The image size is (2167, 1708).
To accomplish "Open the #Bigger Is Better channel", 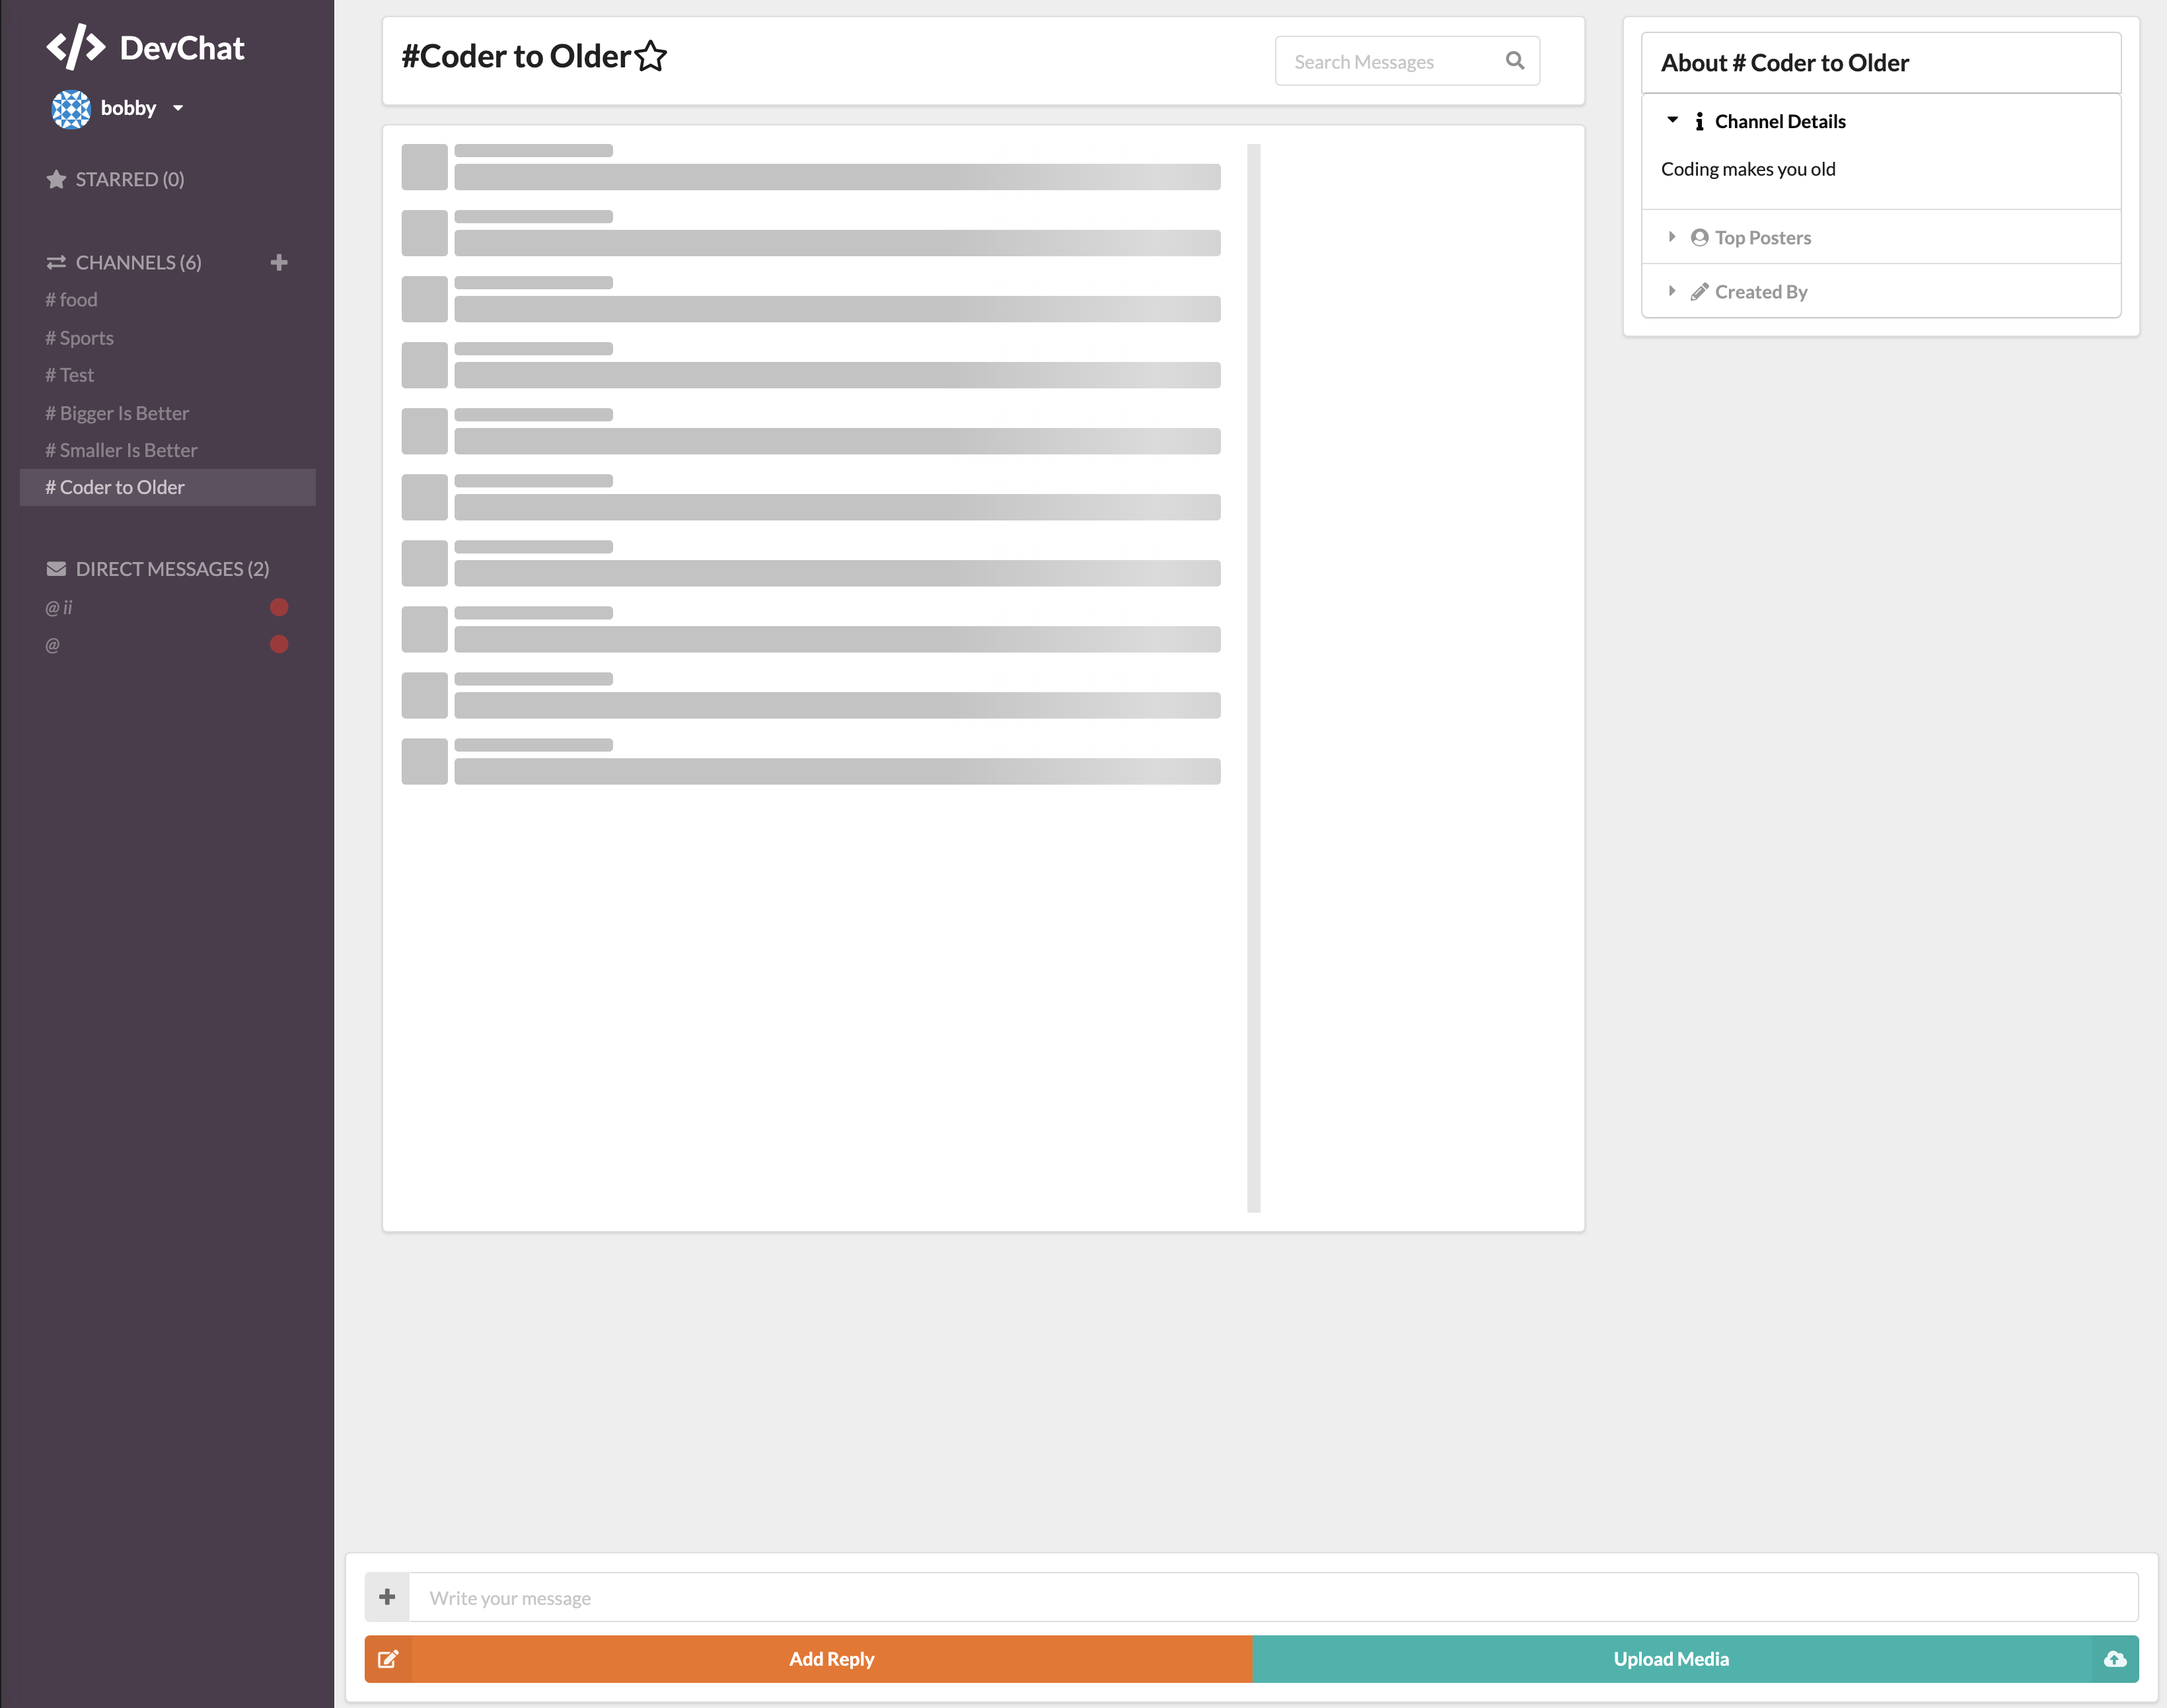I will [117, 413].
